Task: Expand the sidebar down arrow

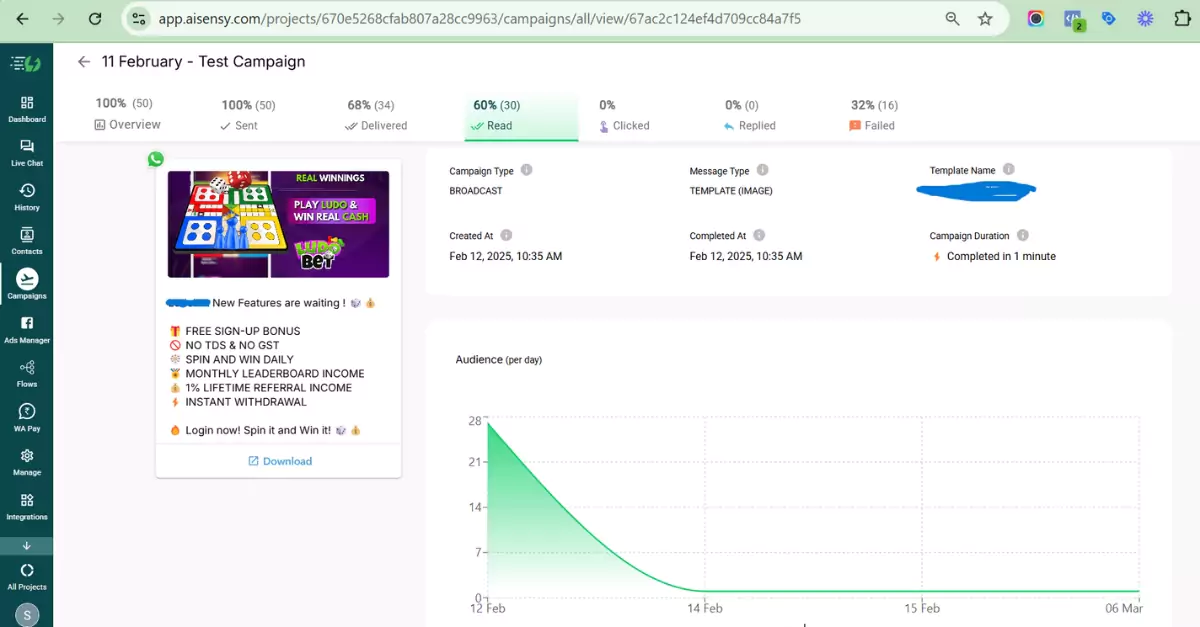Action: pos(27,546)
